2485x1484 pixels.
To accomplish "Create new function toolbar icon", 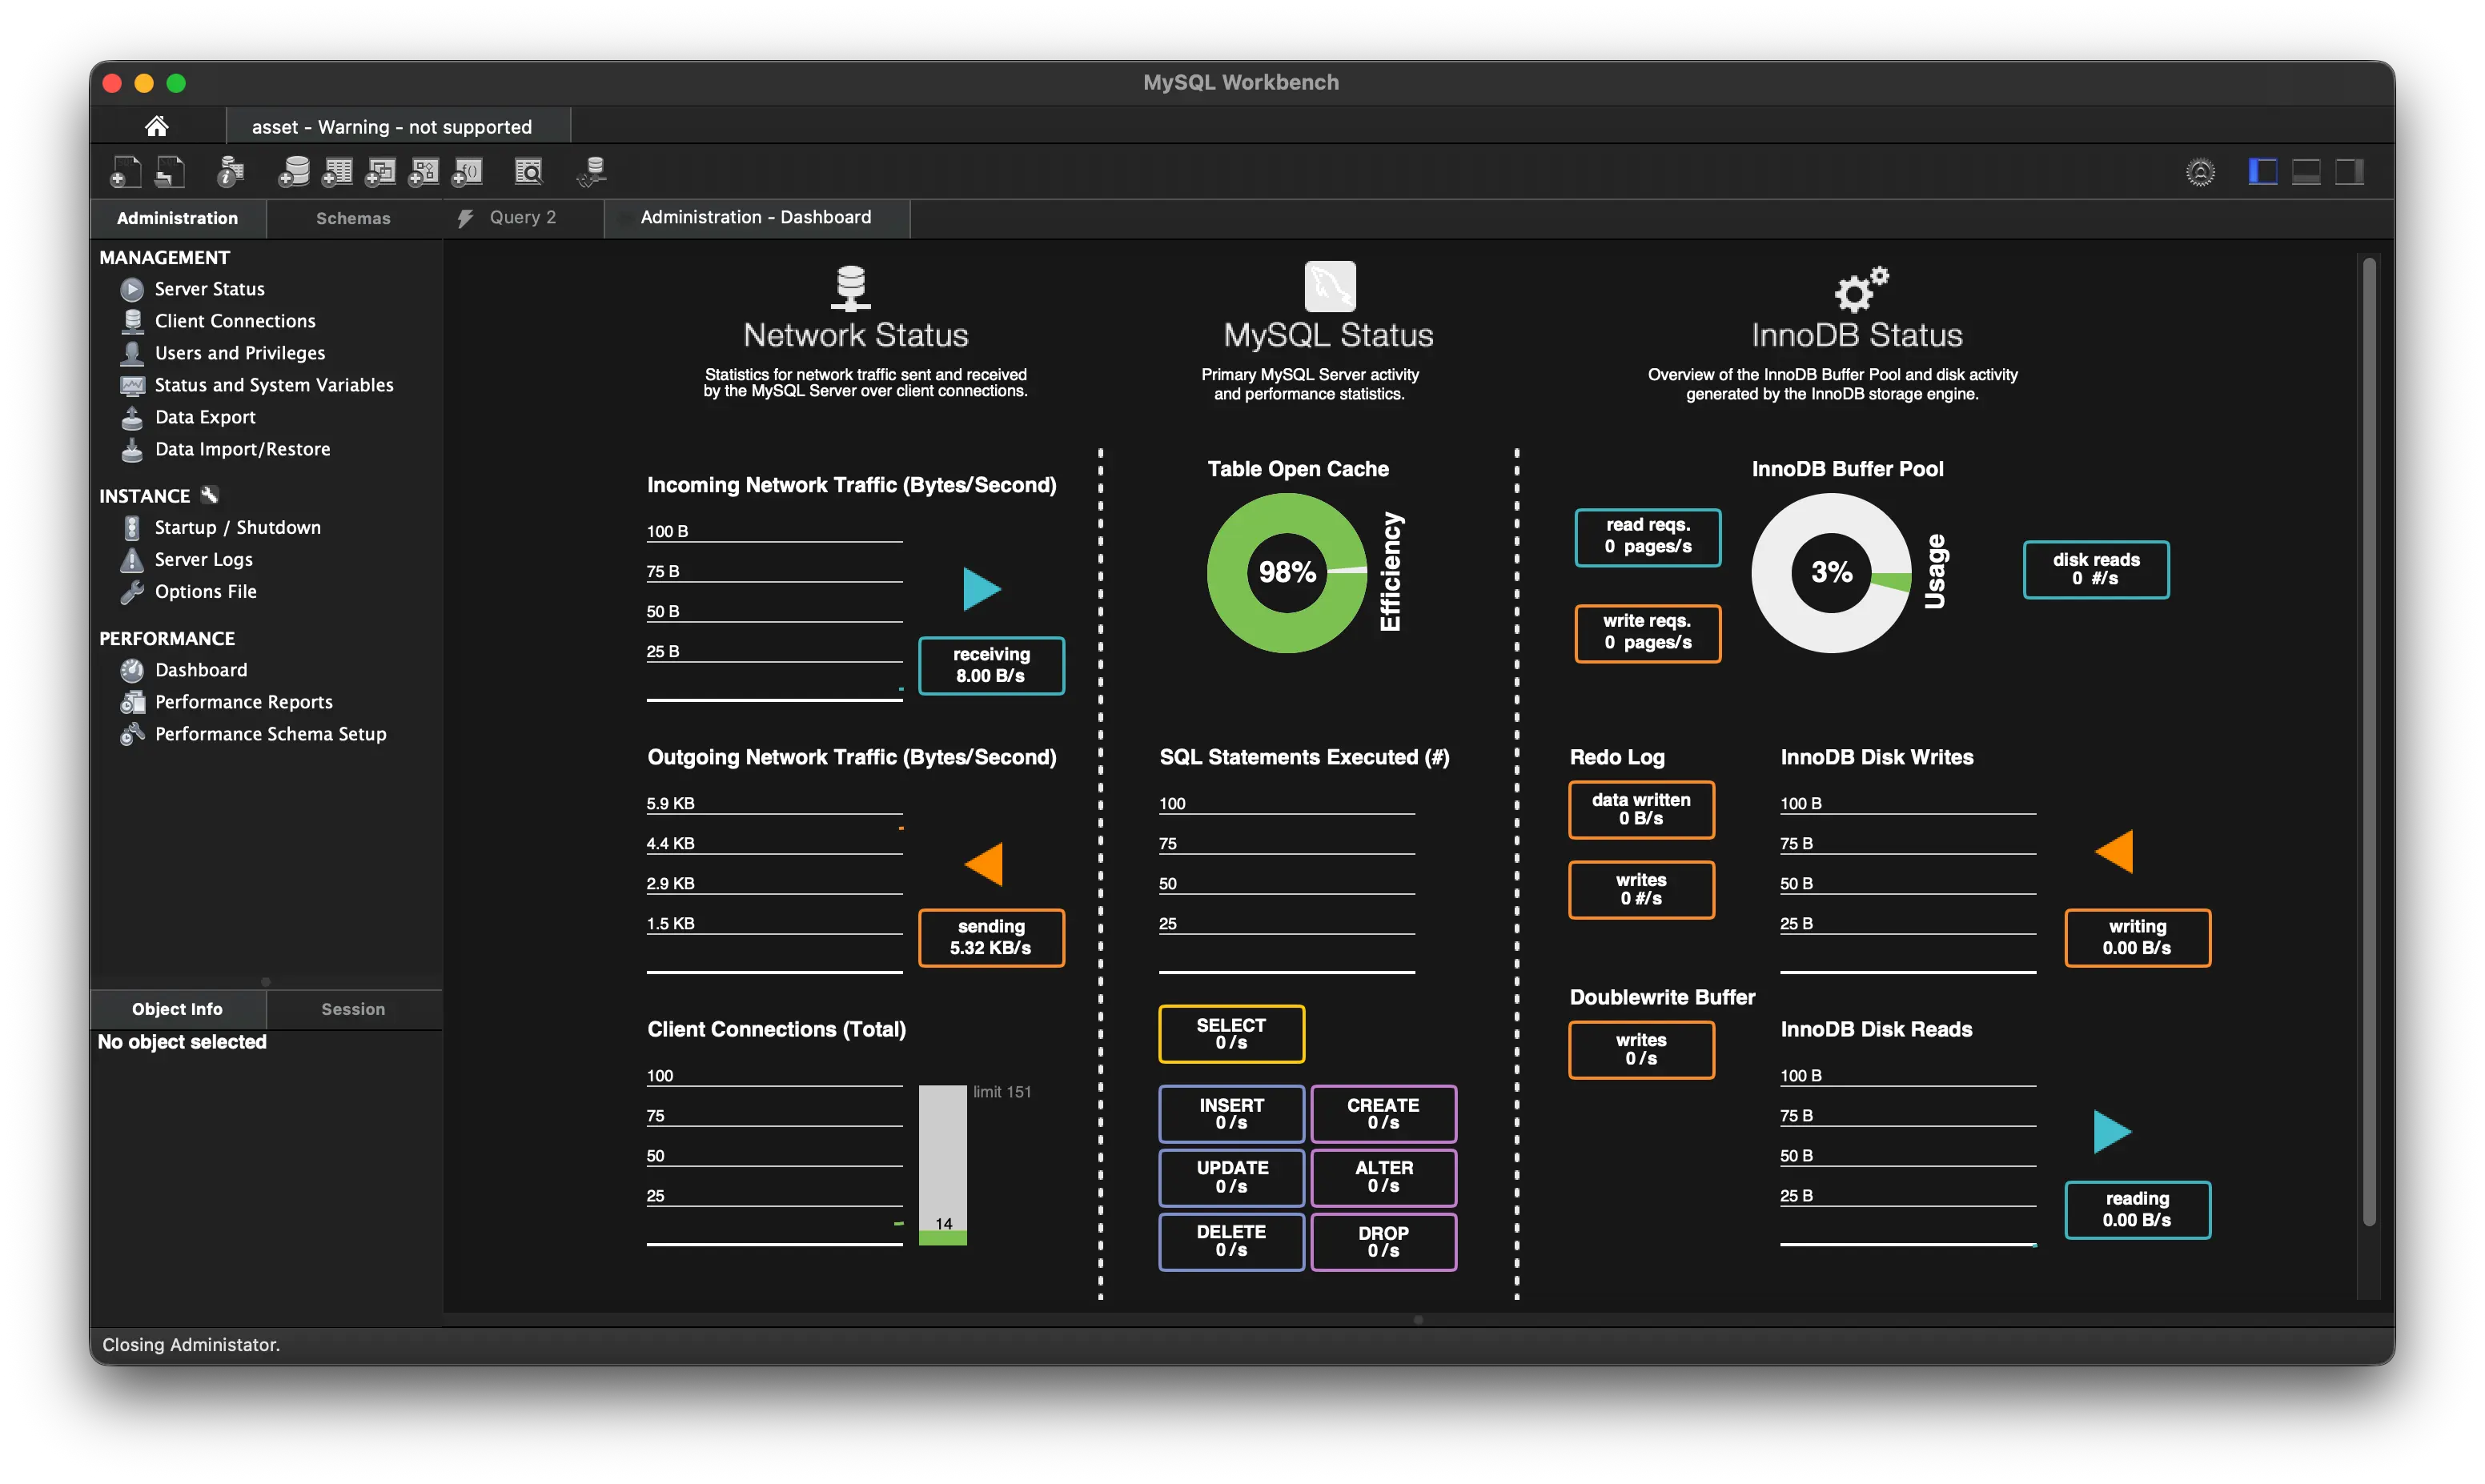I will 467,172.
